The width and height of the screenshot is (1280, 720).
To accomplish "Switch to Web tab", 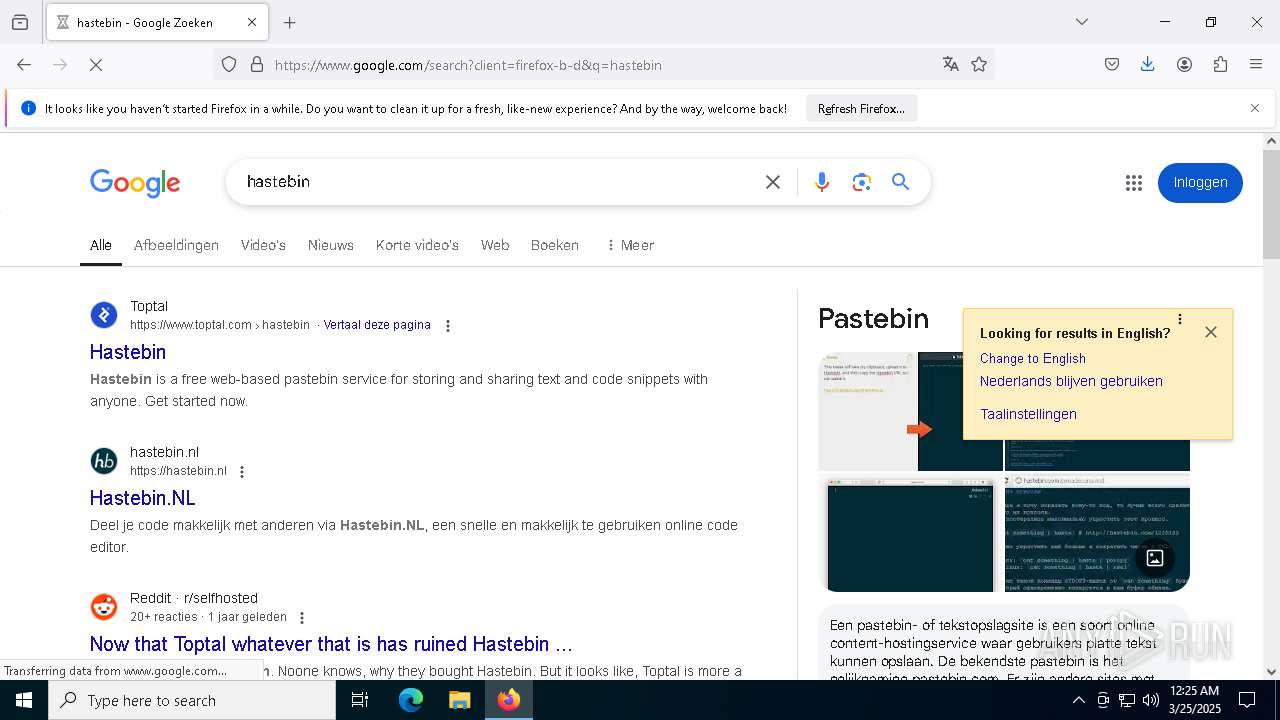I will [495, 245].
